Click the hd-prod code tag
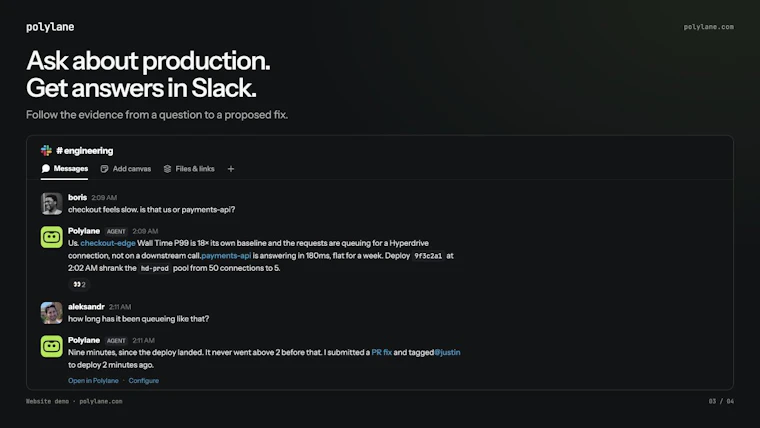The image size is (760, 428). coord(155,268)
